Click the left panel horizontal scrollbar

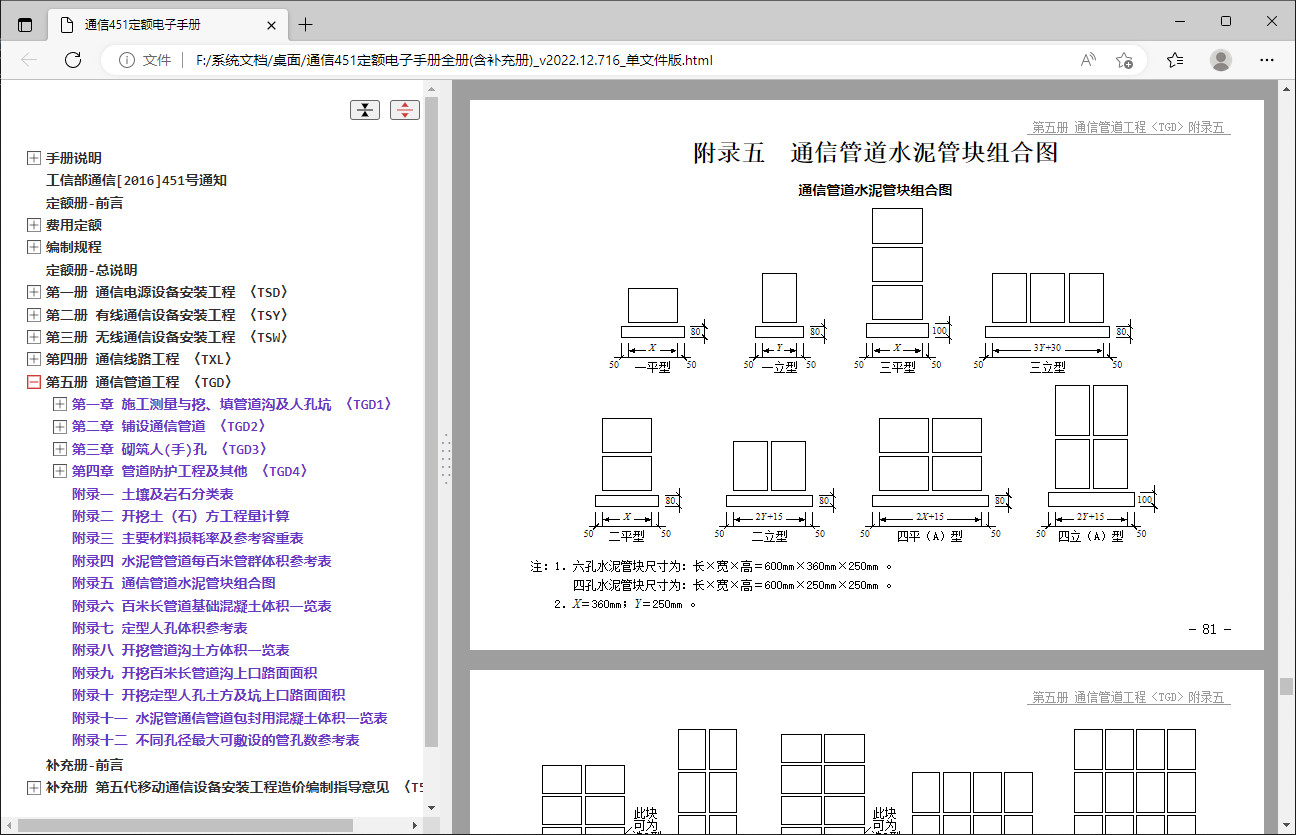click(x=185, y=826)
